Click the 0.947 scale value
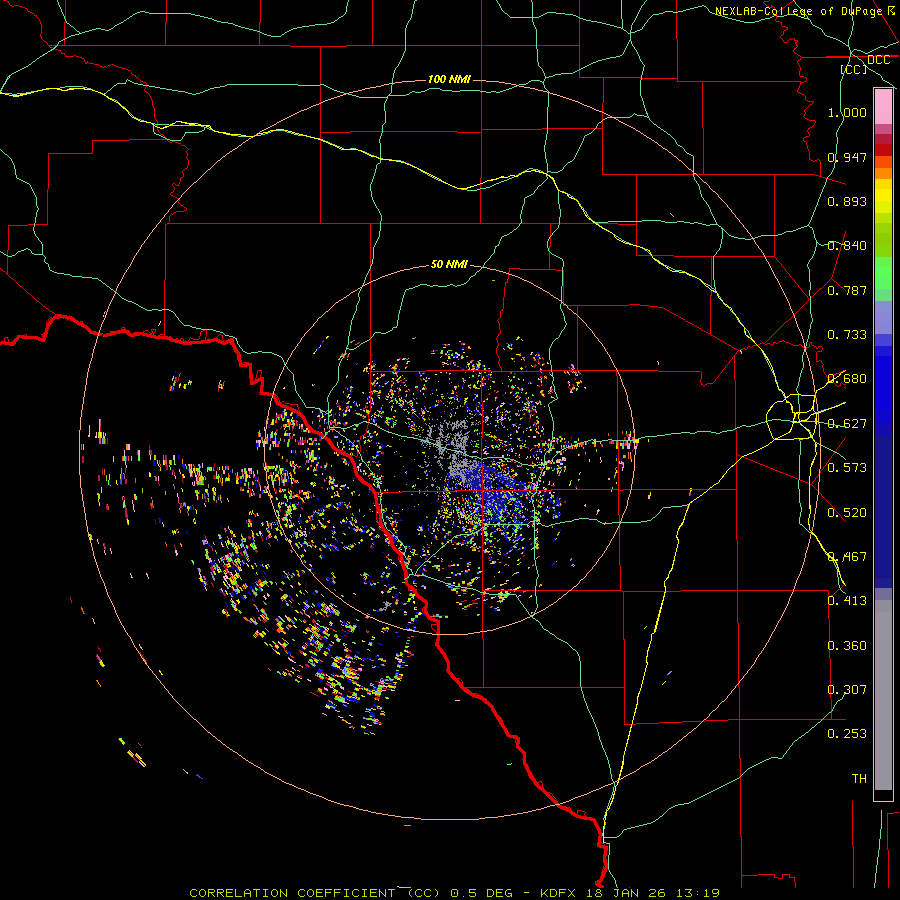The width and height of the screenshot is (900, 900). coord(847,157)
